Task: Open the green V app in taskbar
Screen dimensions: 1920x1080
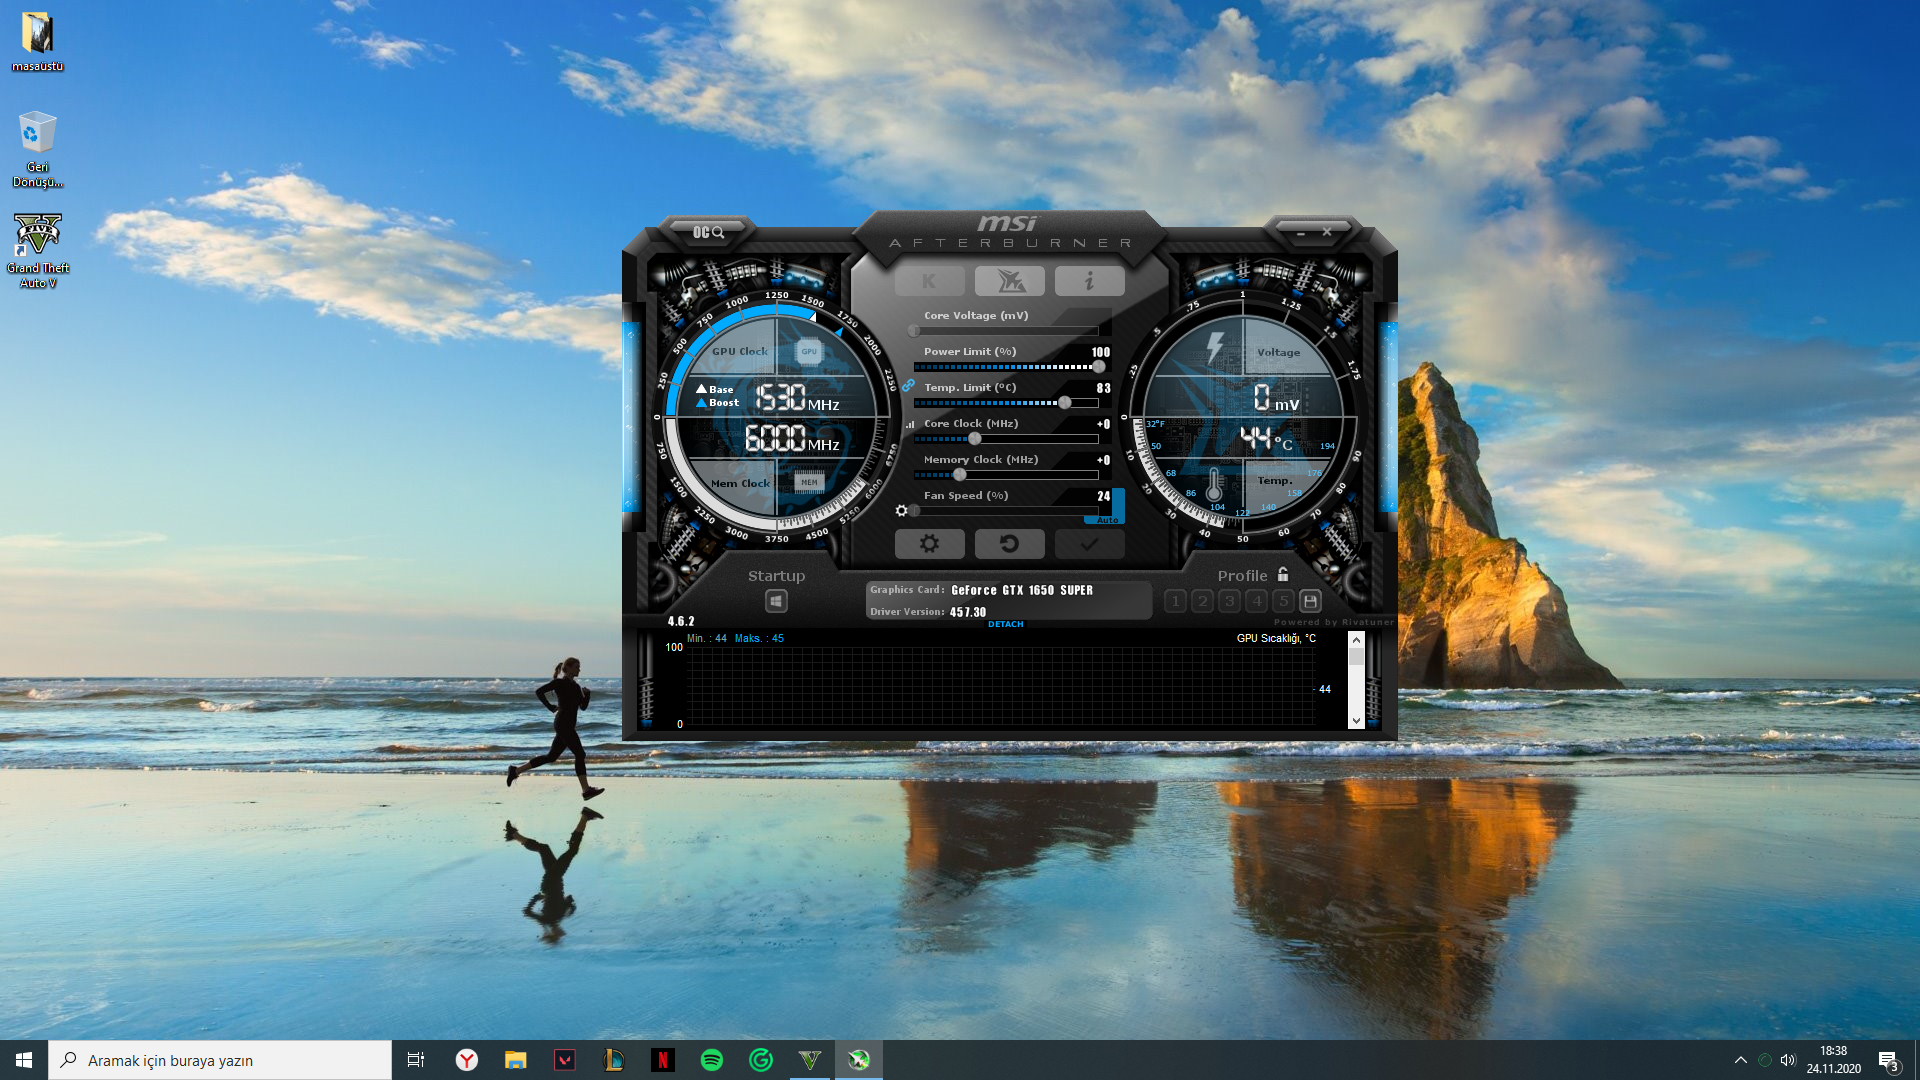Action: [x=810, y=1060]
